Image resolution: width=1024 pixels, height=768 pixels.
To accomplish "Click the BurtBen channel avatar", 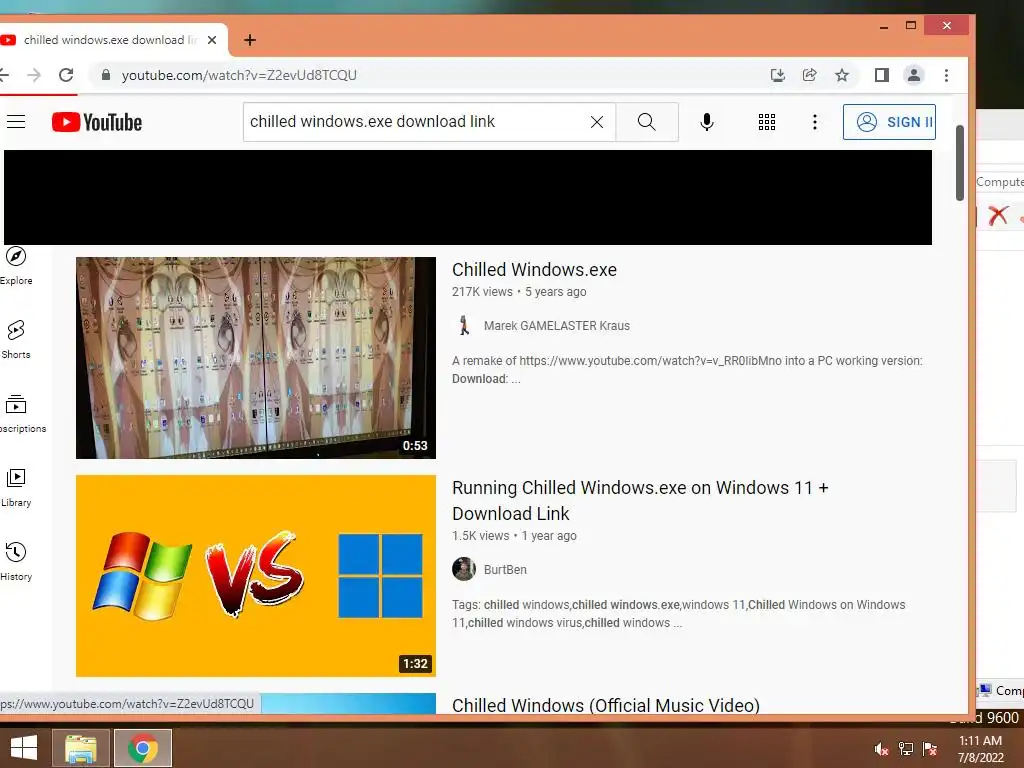I will click(x=464, y=569).
